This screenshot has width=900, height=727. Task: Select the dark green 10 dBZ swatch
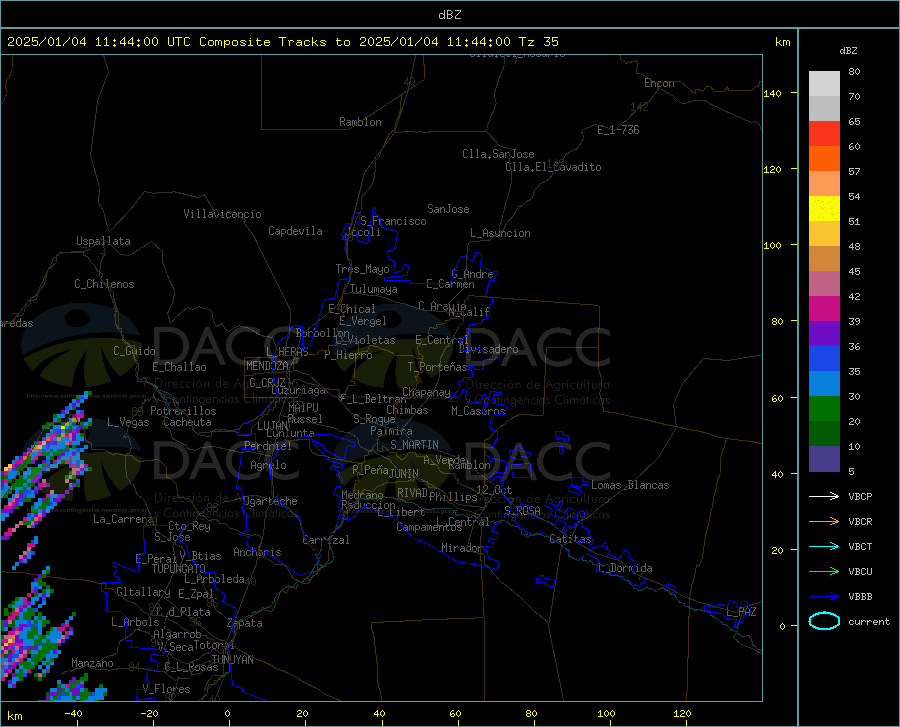(x=824, y=434)
